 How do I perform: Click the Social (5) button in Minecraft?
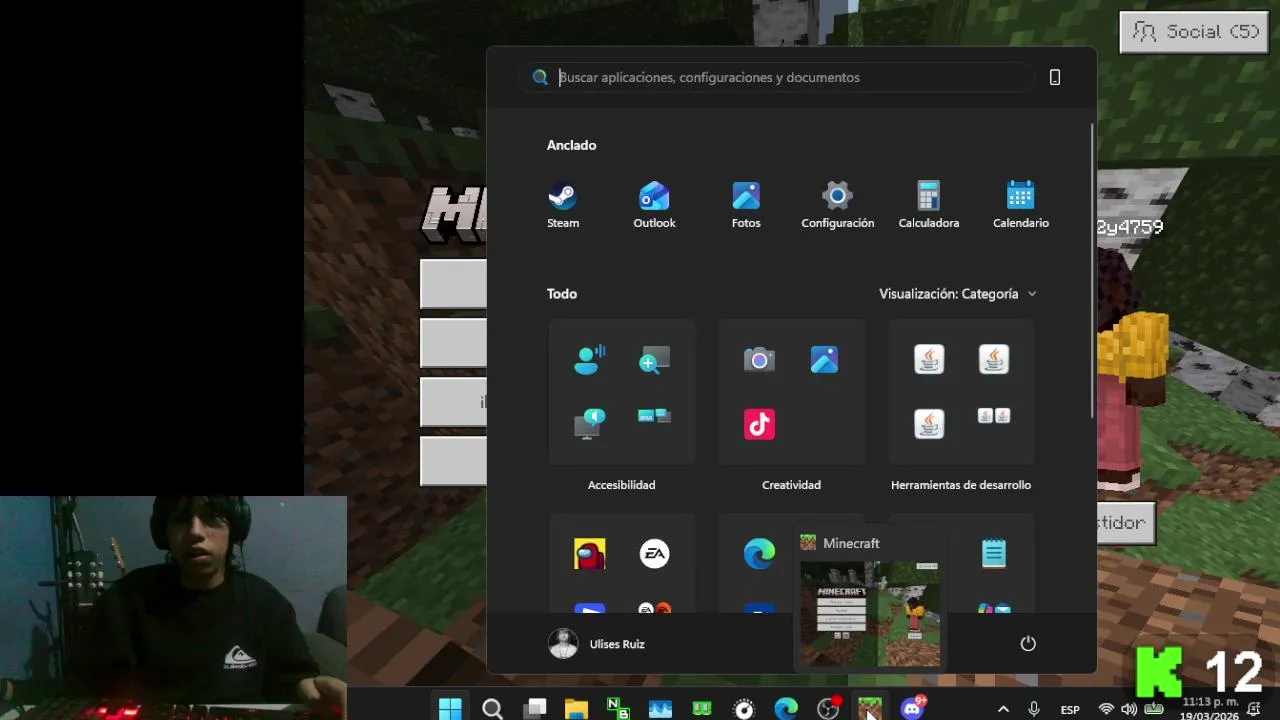(x=1194, y=32)
